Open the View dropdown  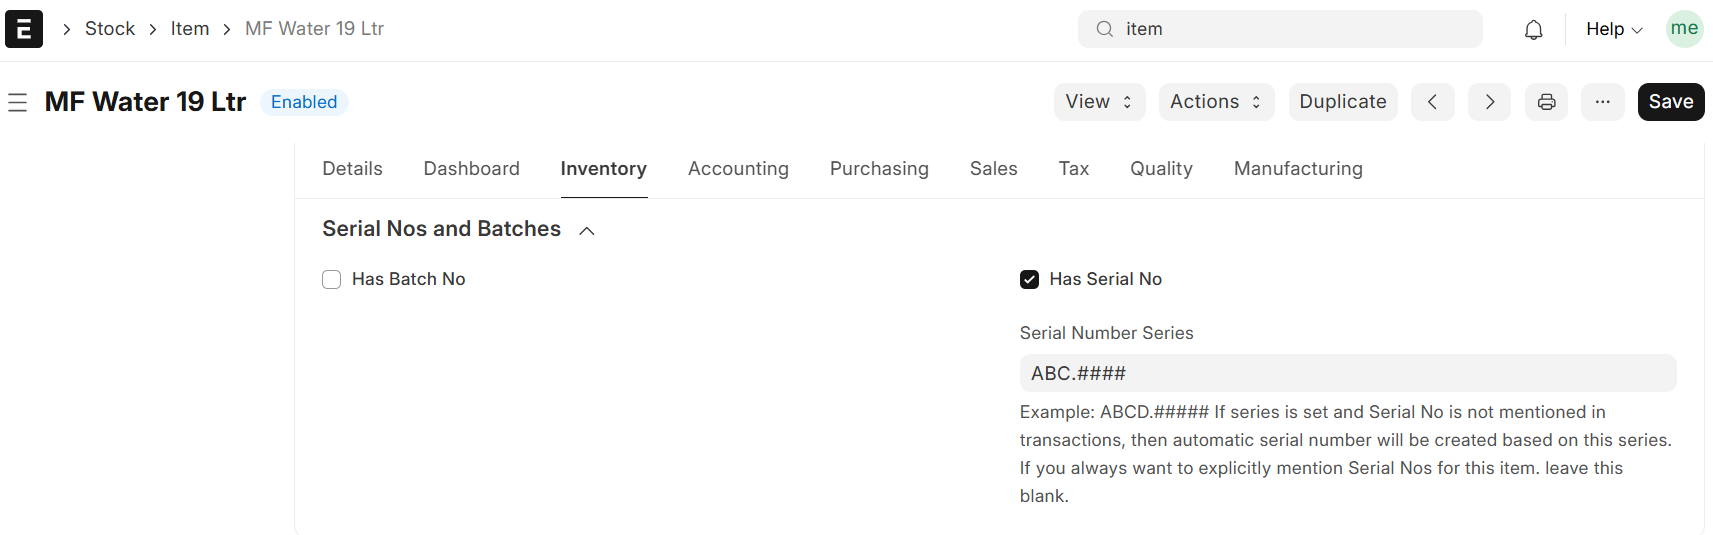[x=1098, y=102]
